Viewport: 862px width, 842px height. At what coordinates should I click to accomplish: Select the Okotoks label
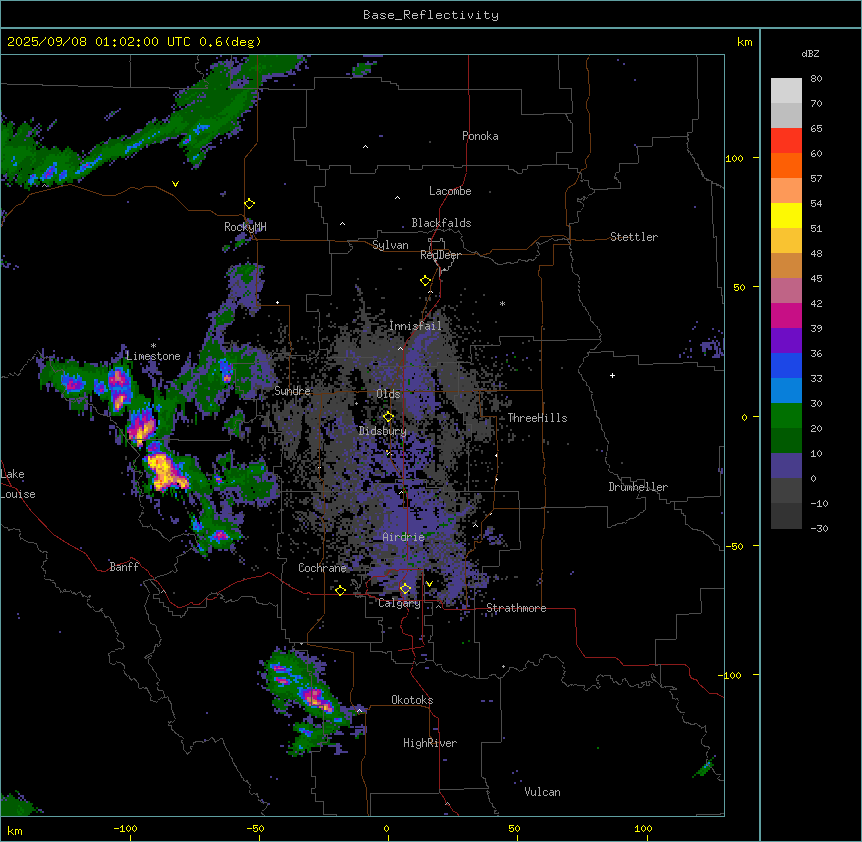(x=412, y=700)
